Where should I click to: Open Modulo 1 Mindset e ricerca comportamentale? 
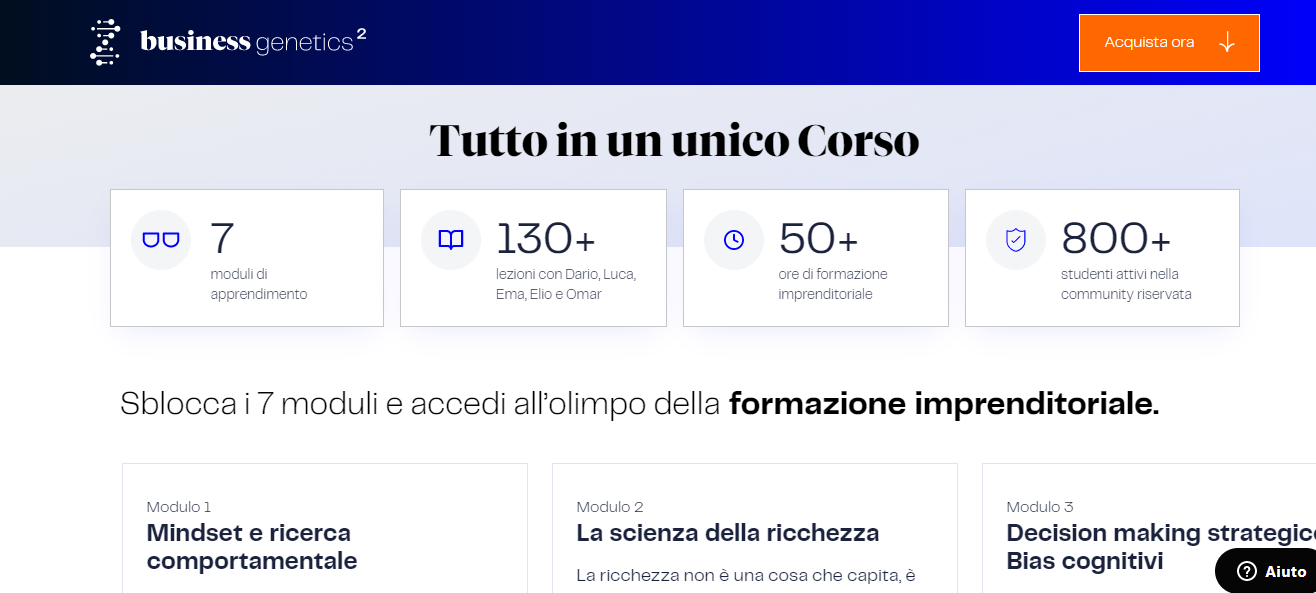pyautogui.click(x=249, y=546)
